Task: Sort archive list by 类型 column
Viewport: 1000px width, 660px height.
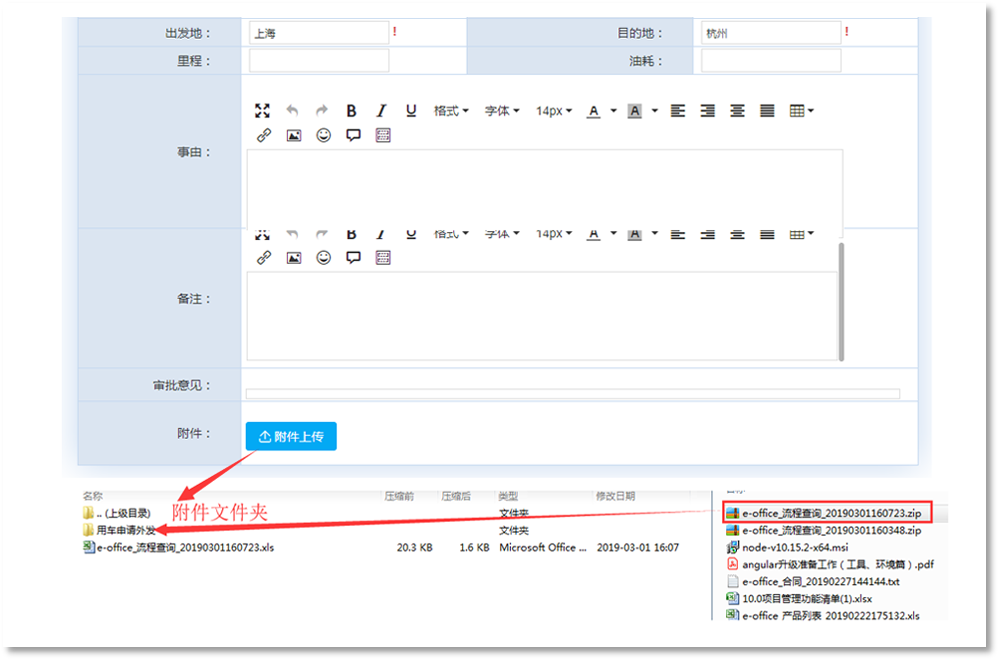Action: tap(508, 496)
